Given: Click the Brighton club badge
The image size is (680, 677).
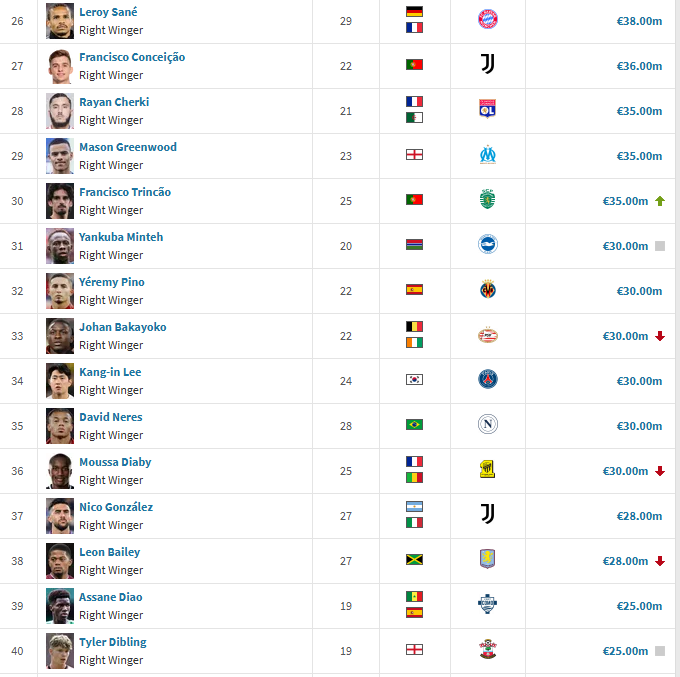Looking at the screenshot, I should 487,244.
